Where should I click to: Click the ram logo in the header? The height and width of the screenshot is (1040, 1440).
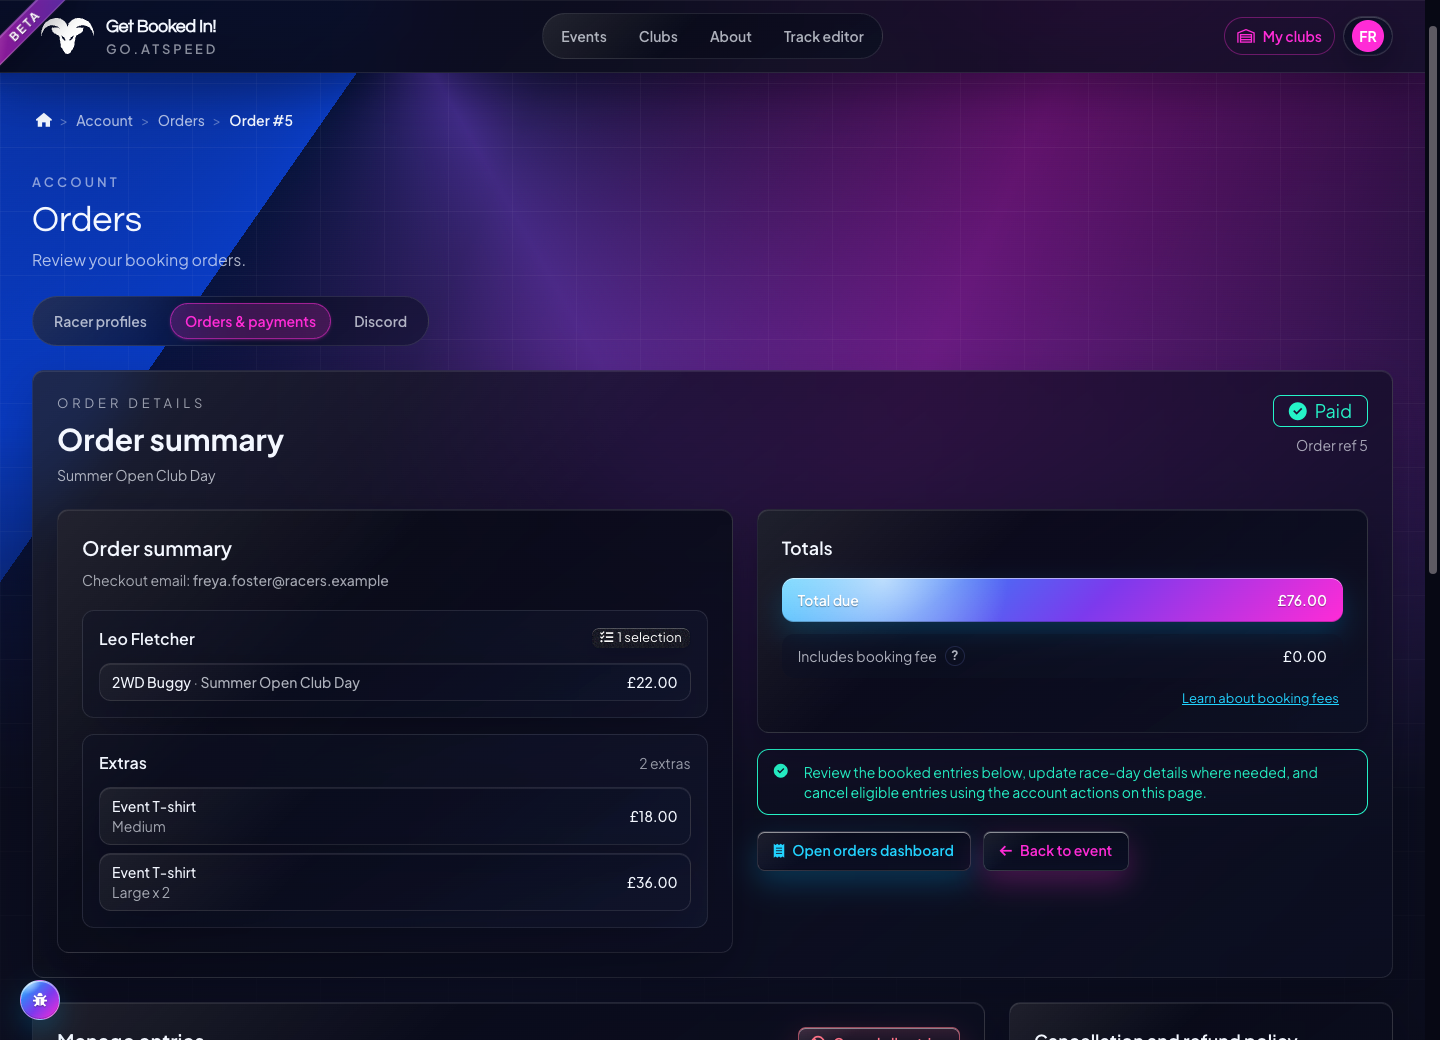pos(67,36)
